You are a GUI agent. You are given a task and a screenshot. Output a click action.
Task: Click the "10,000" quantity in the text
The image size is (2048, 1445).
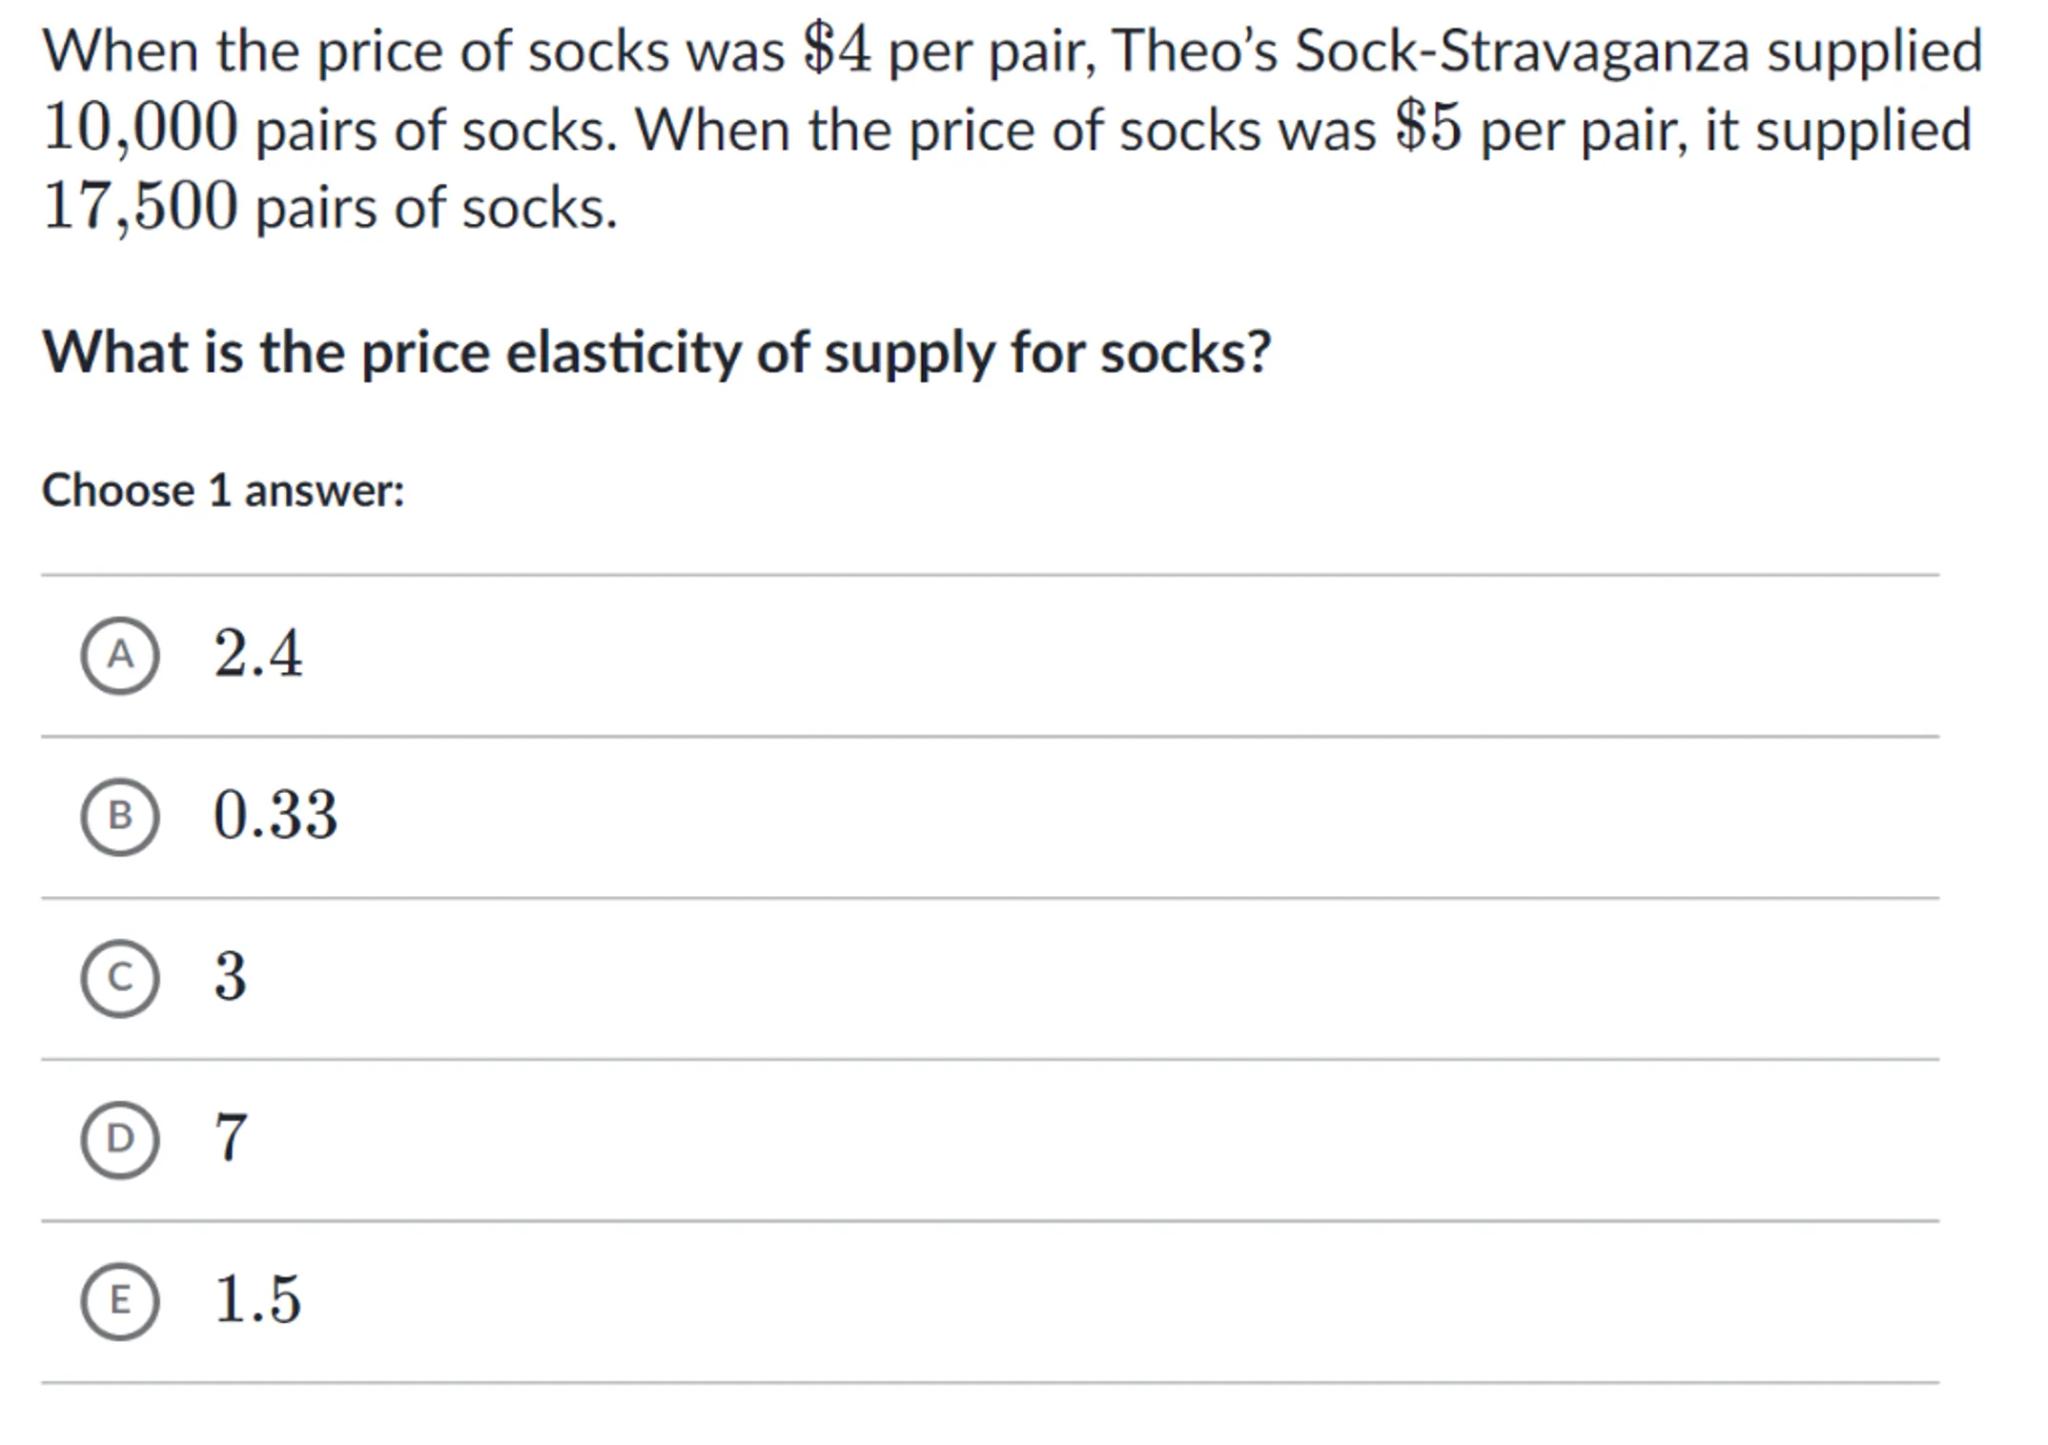coord(141,129)
